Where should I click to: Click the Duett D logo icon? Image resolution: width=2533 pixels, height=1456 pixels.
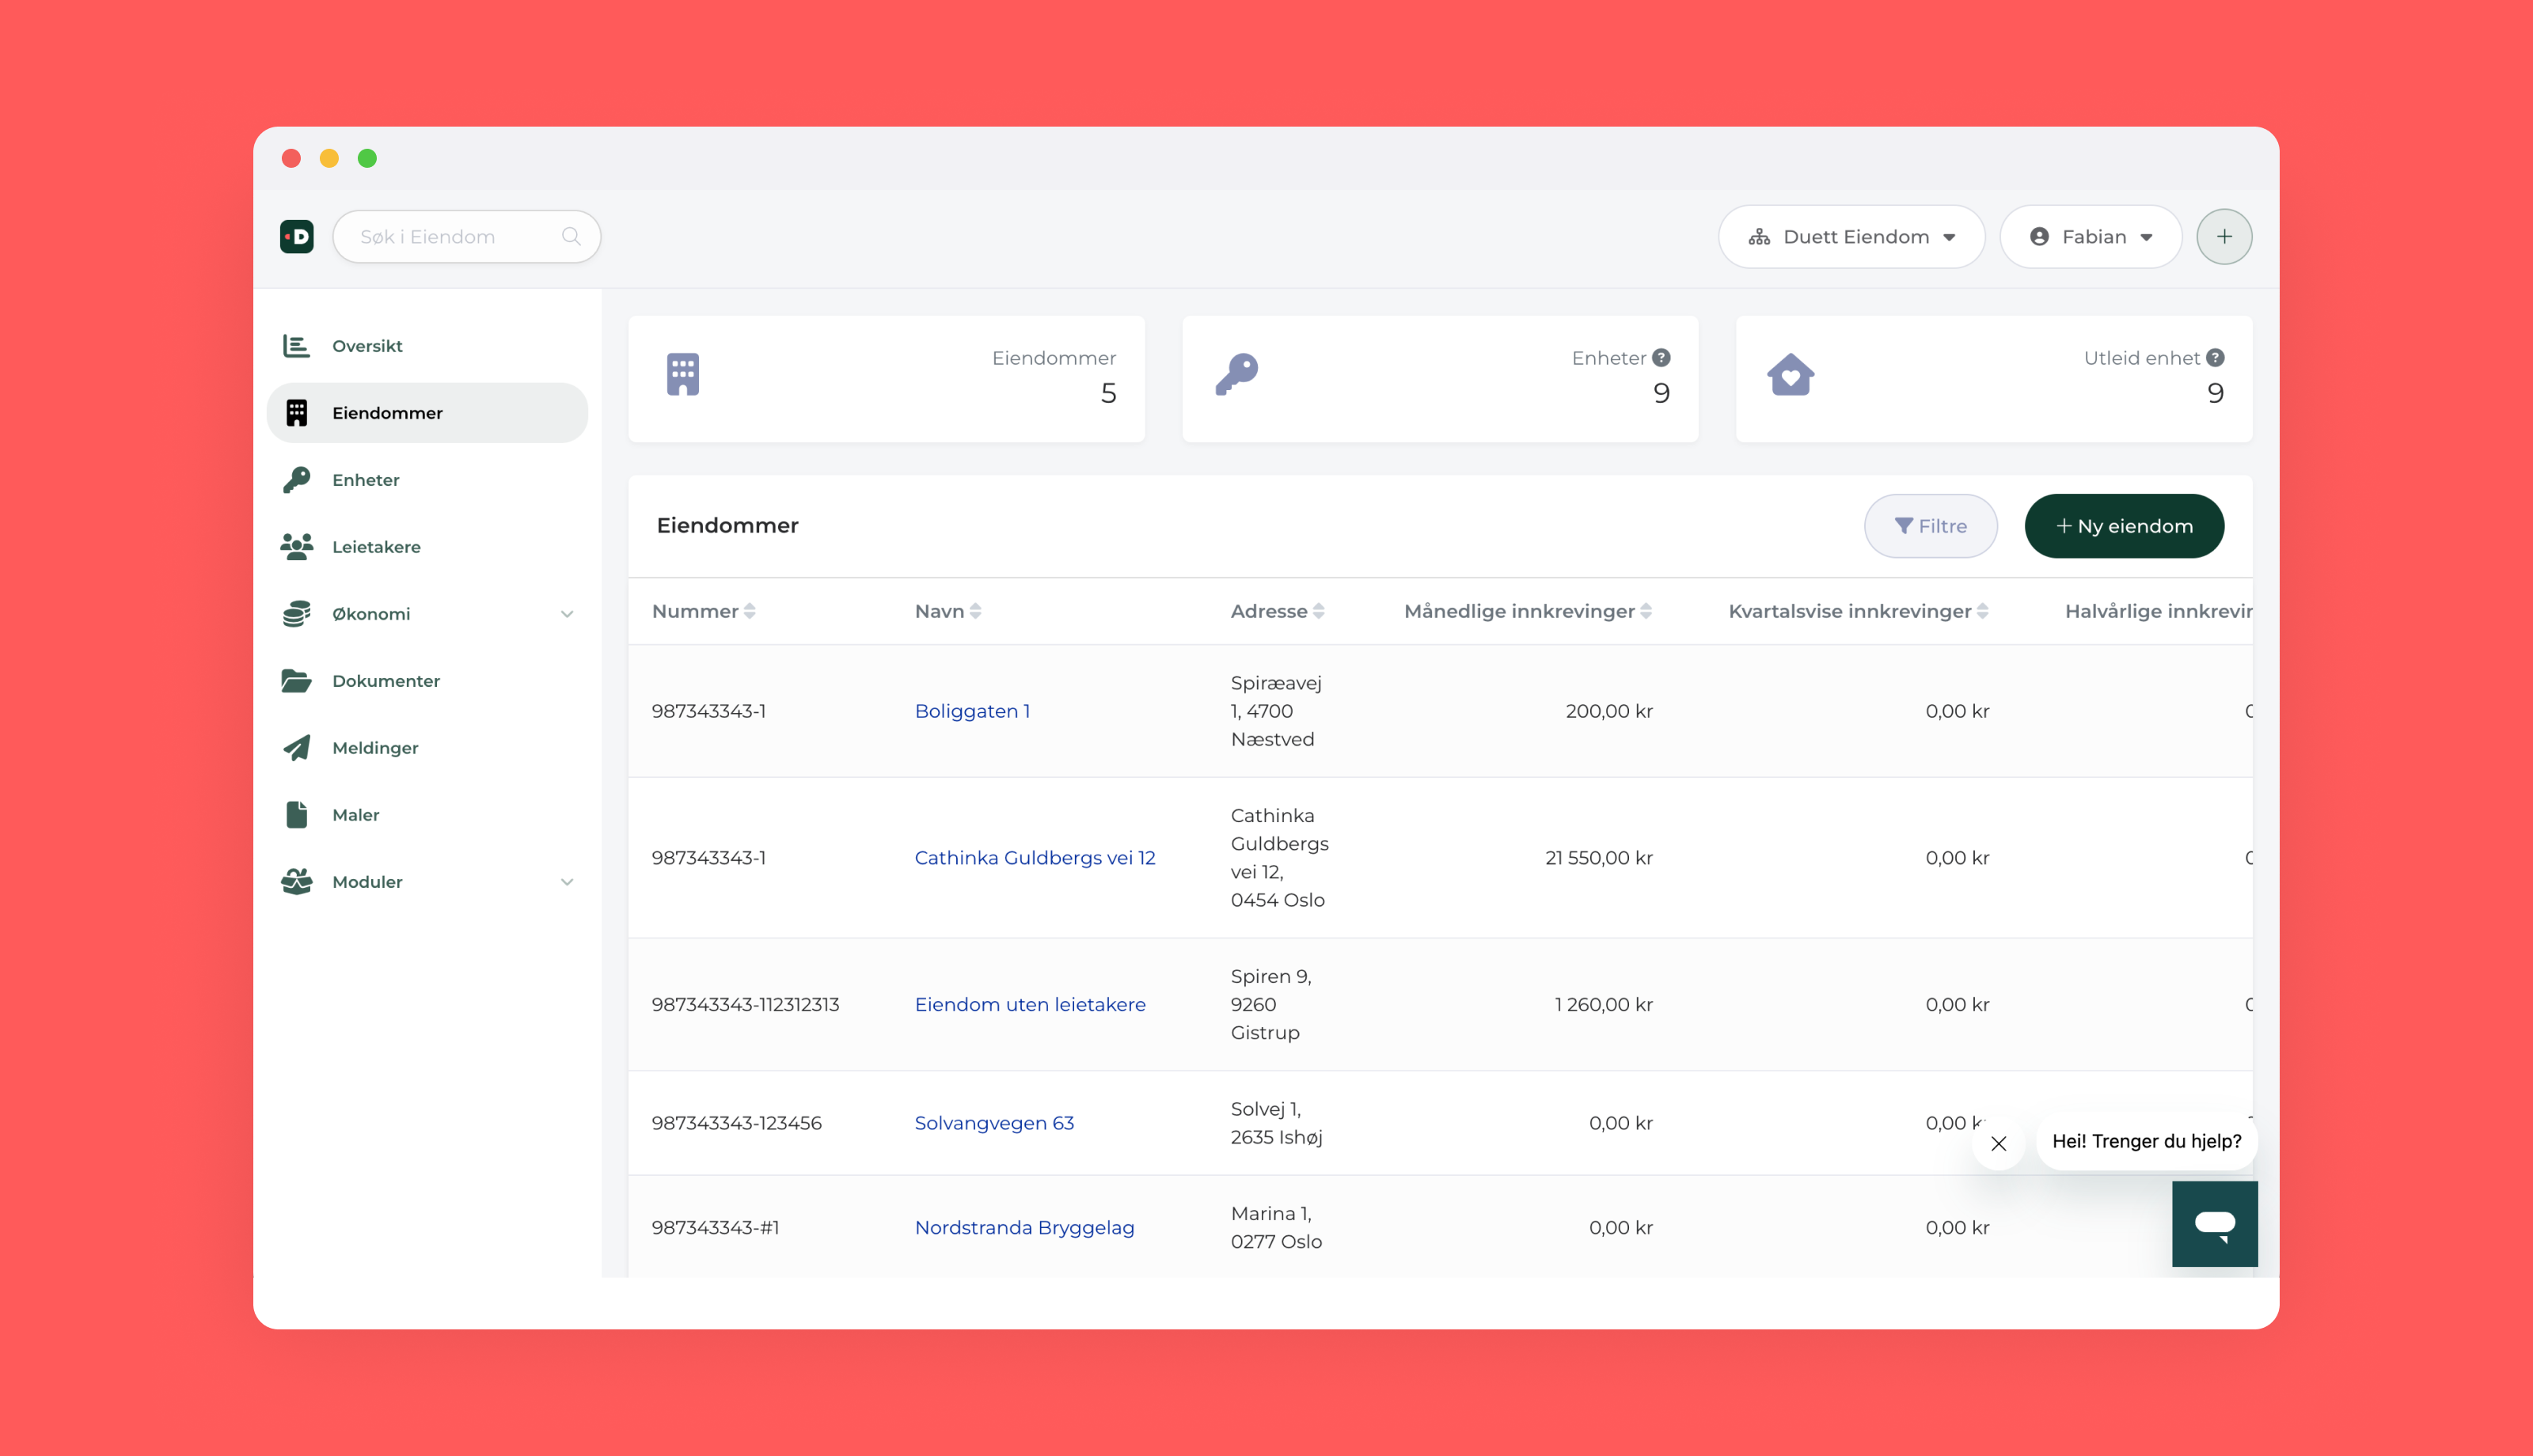pyautogui.click(x=297, y=237)
